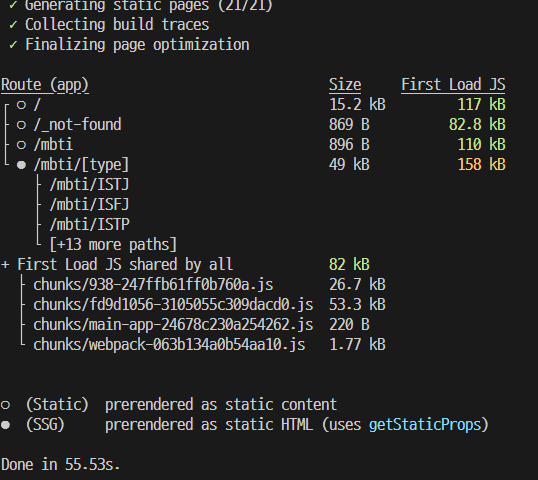Screen dimensions: 538x480
Task: Click 'chunks/938-247ffb61ff0b760a.js' filename
Action: [x=153, y=285]
